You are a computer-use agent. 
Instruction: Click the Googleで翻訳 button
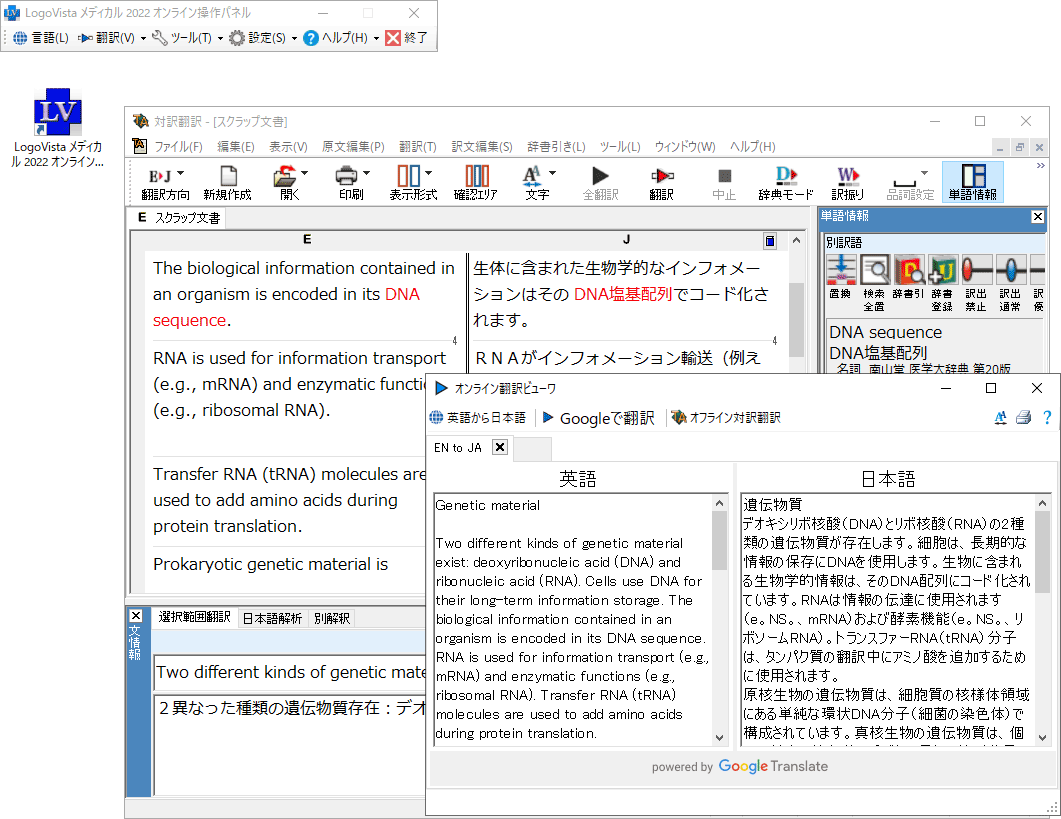(x=599, y=418)
